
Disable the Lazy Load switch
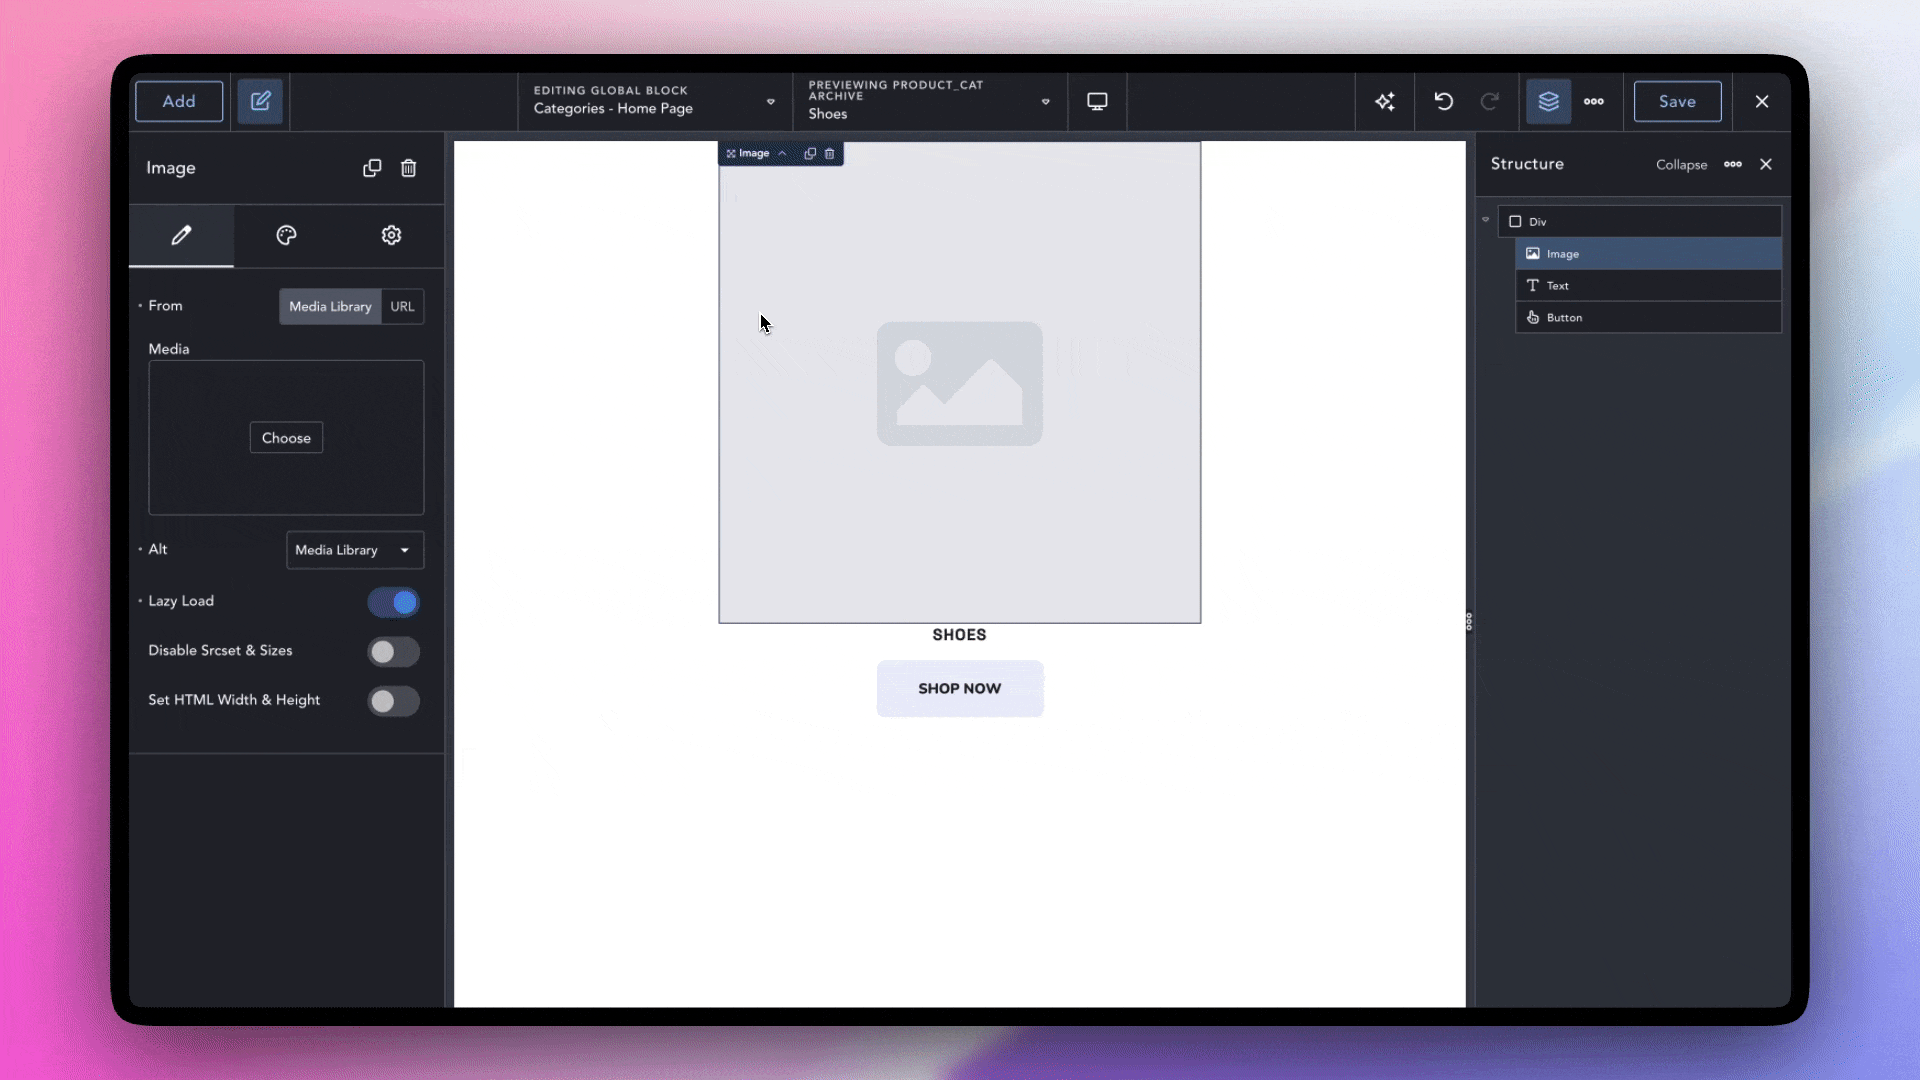(x=393, y=602)
